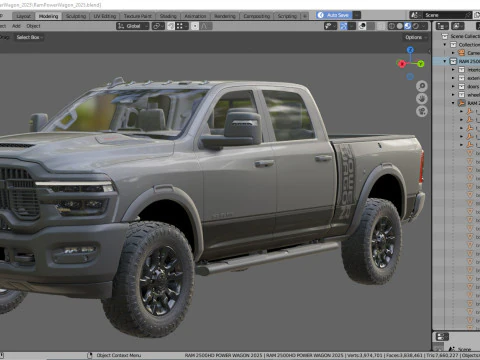Switch to material preview shading
The width and height of the screenshot is (480, 360).
coord(407,26)
